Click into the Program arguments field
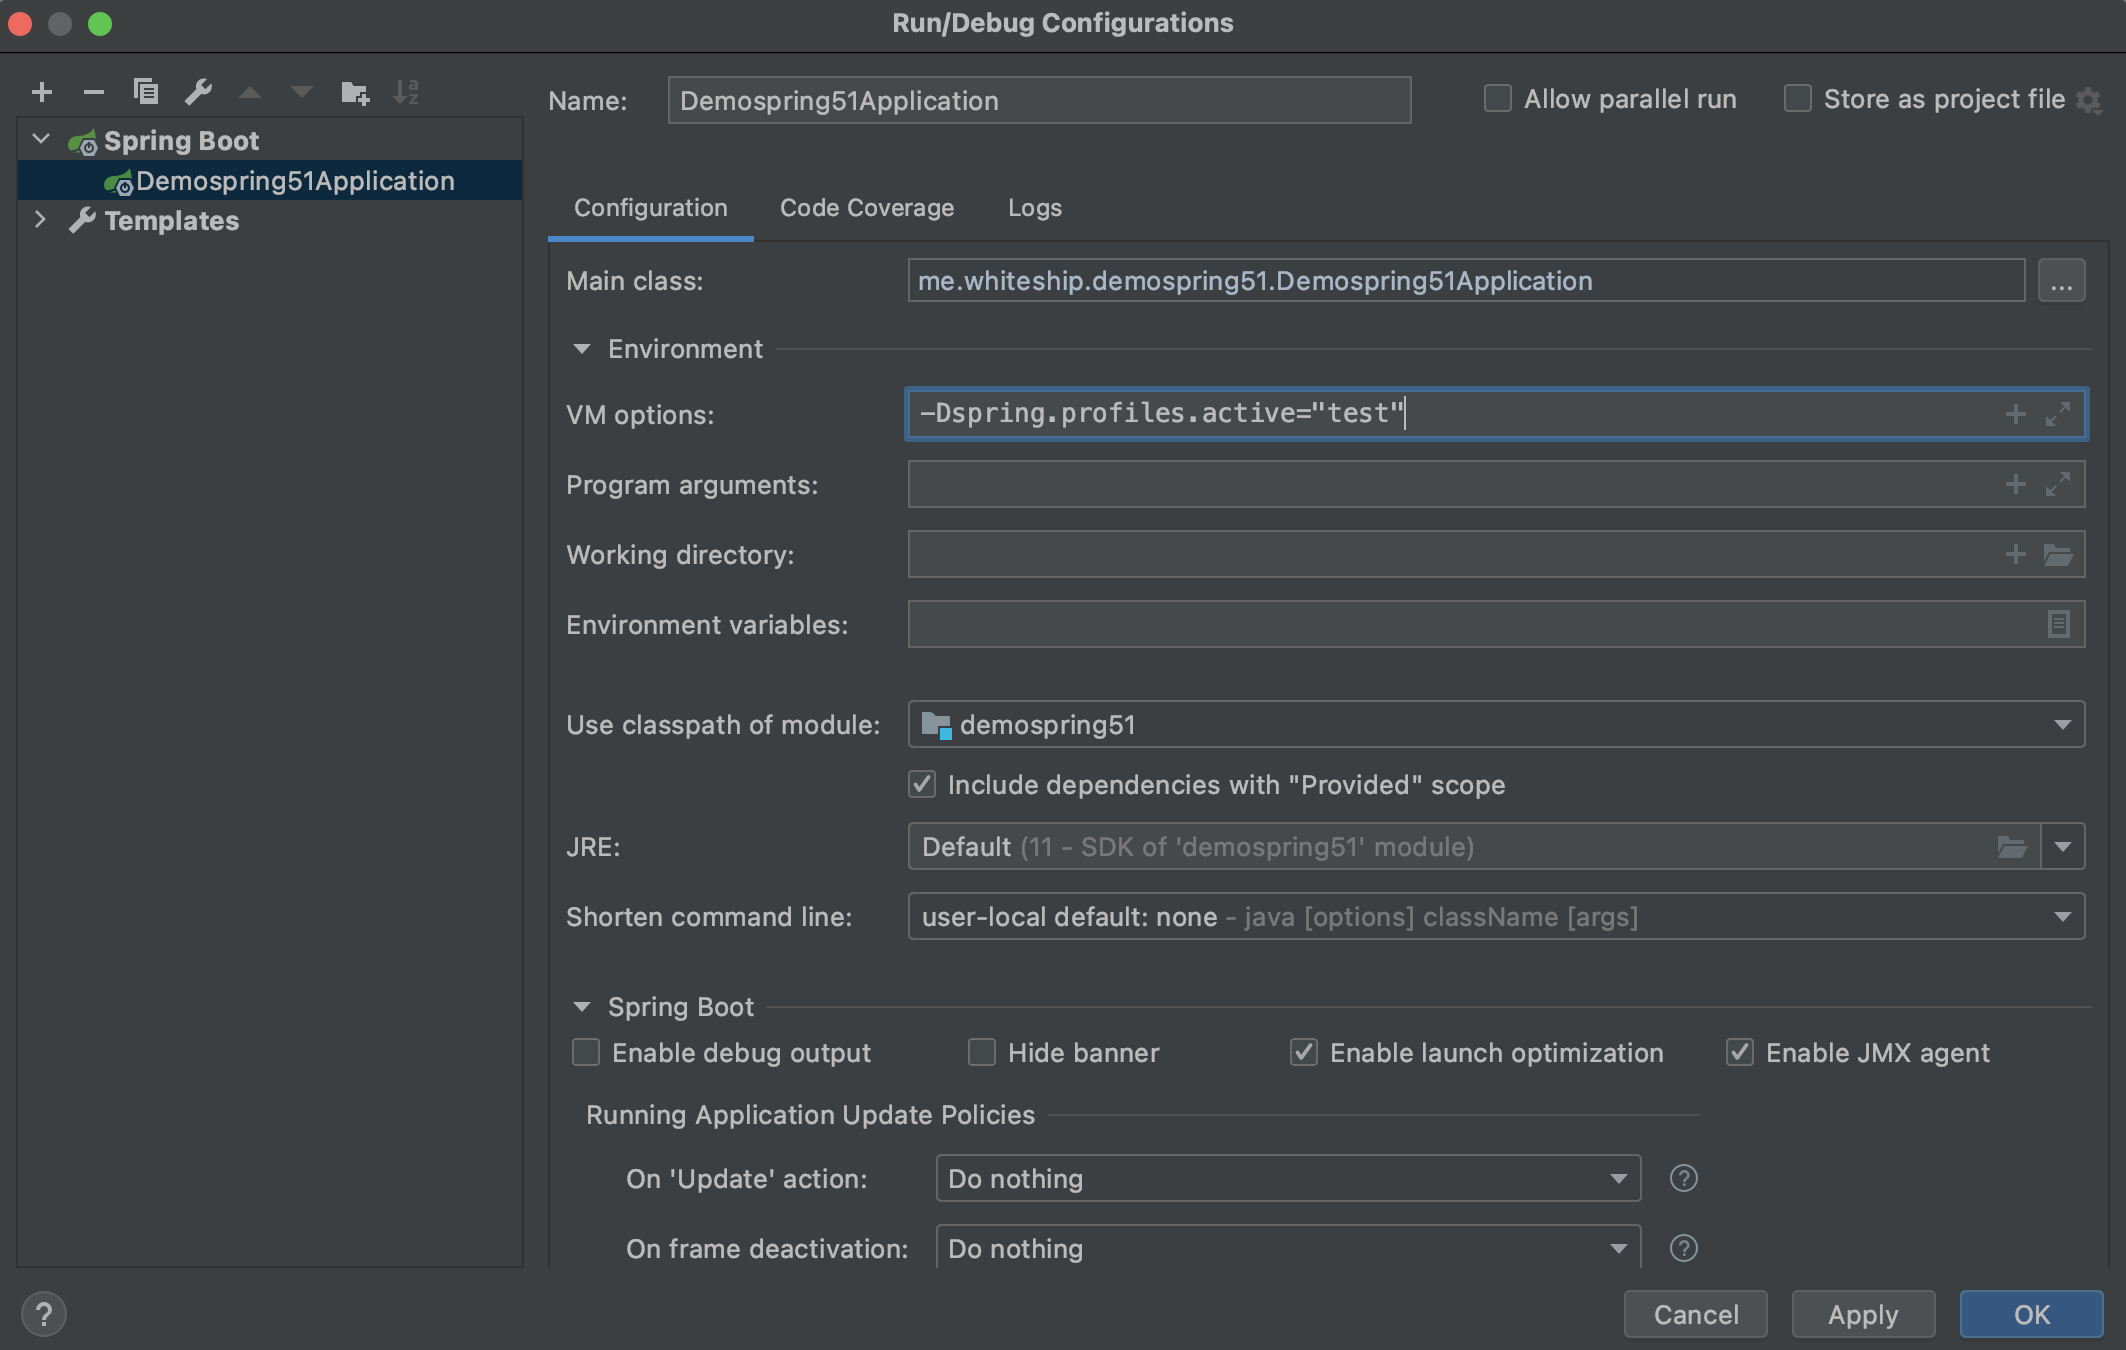Image resolution: width=2126 pixels, height=1350 pixels. 1450,484
